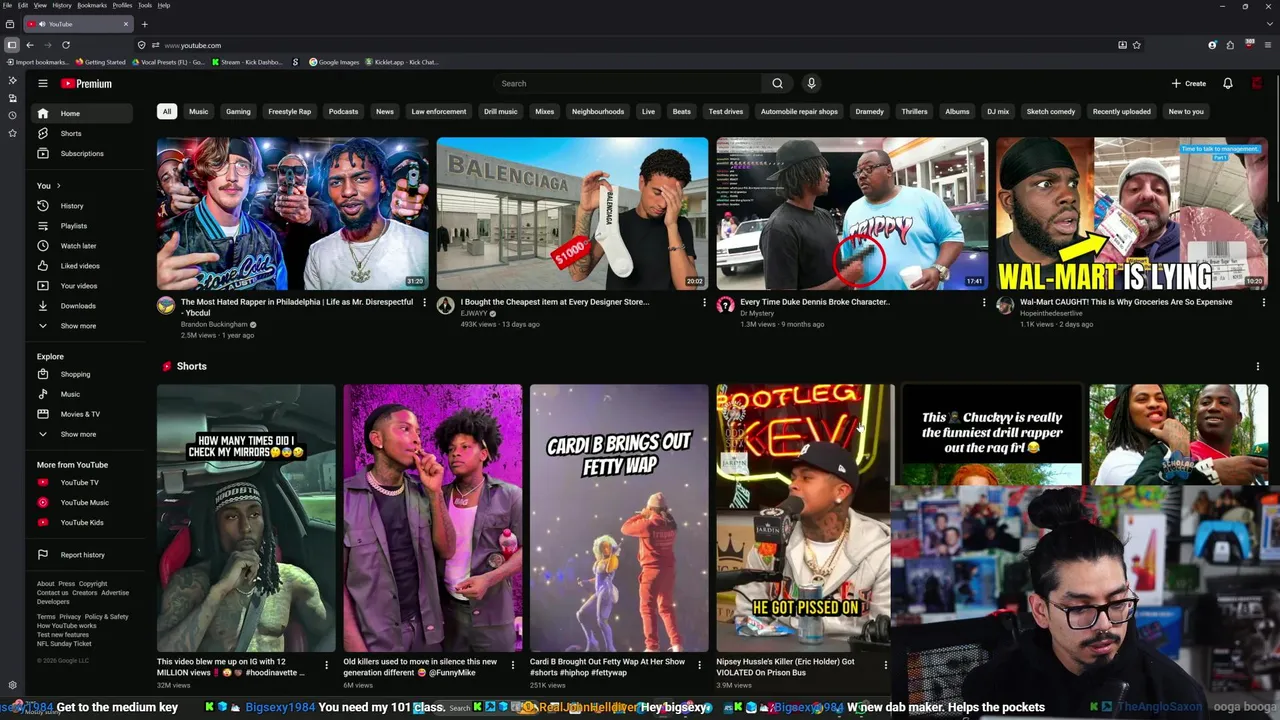This screenshot has width=1280, height=720.
Task: Select the 'Recently uploaded' chip
Action: [1121, 111]
